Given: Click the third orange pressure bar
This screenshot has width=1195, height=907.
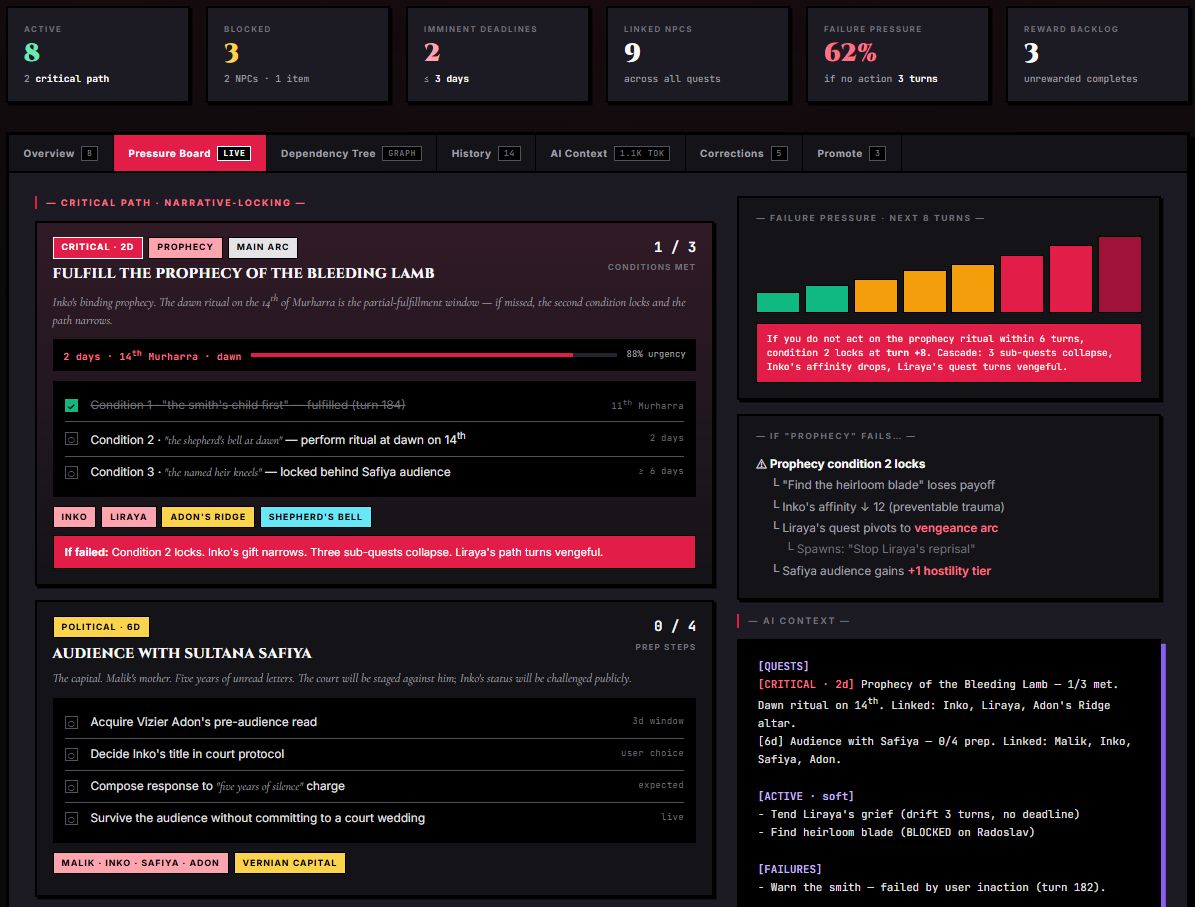Looking at the screenshot, I should (x=973, y=288).
